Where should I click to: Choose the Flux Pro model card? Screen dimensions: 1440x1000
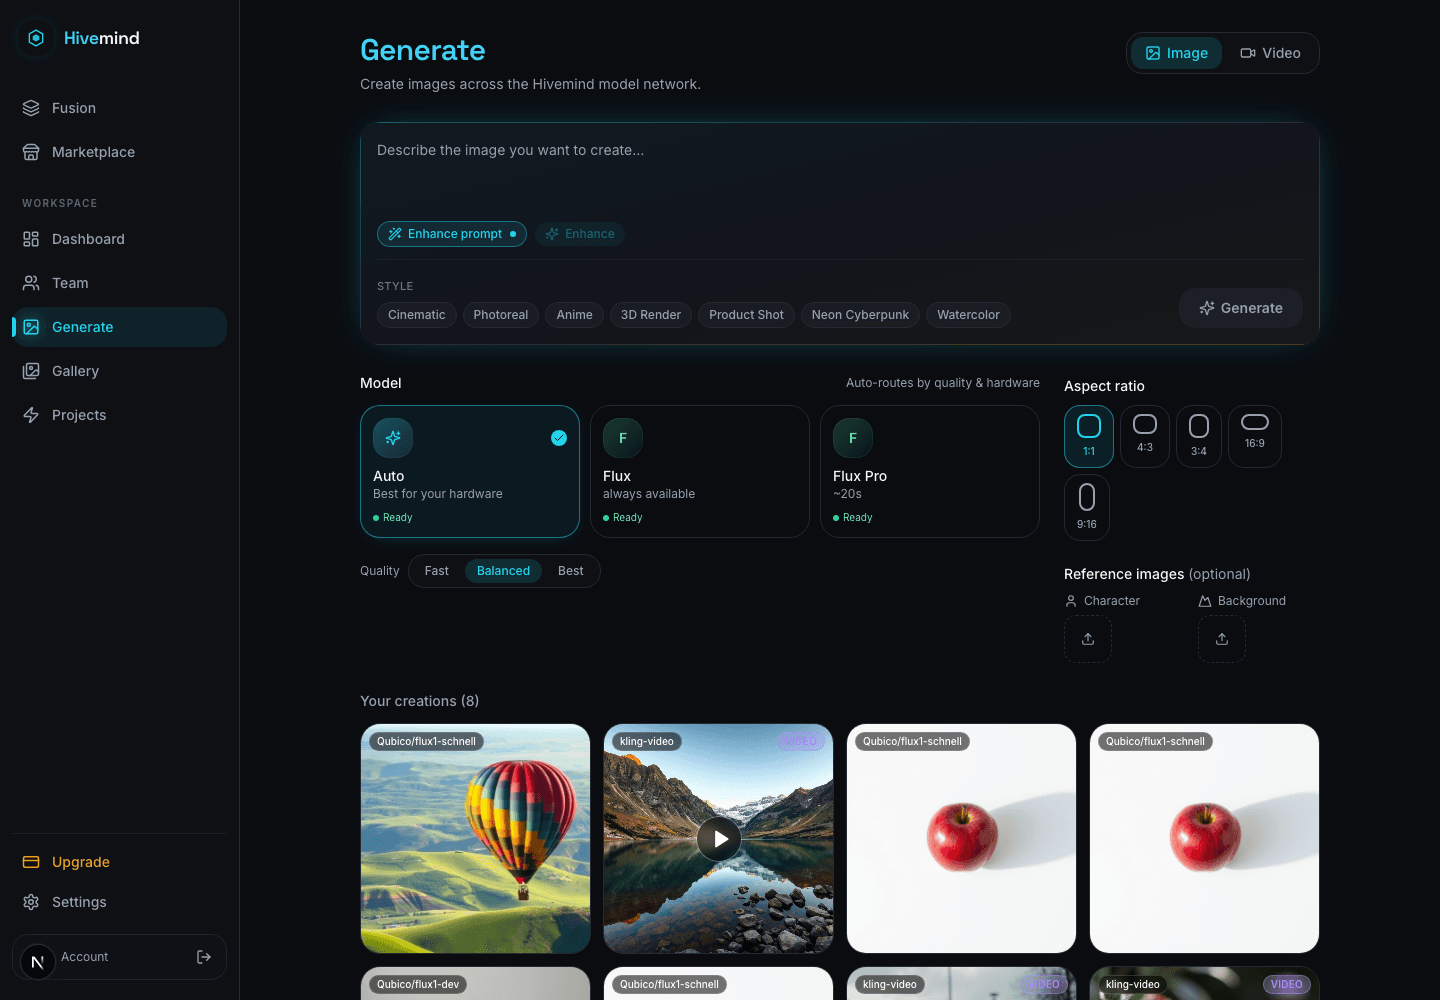(x=930, y=471)
